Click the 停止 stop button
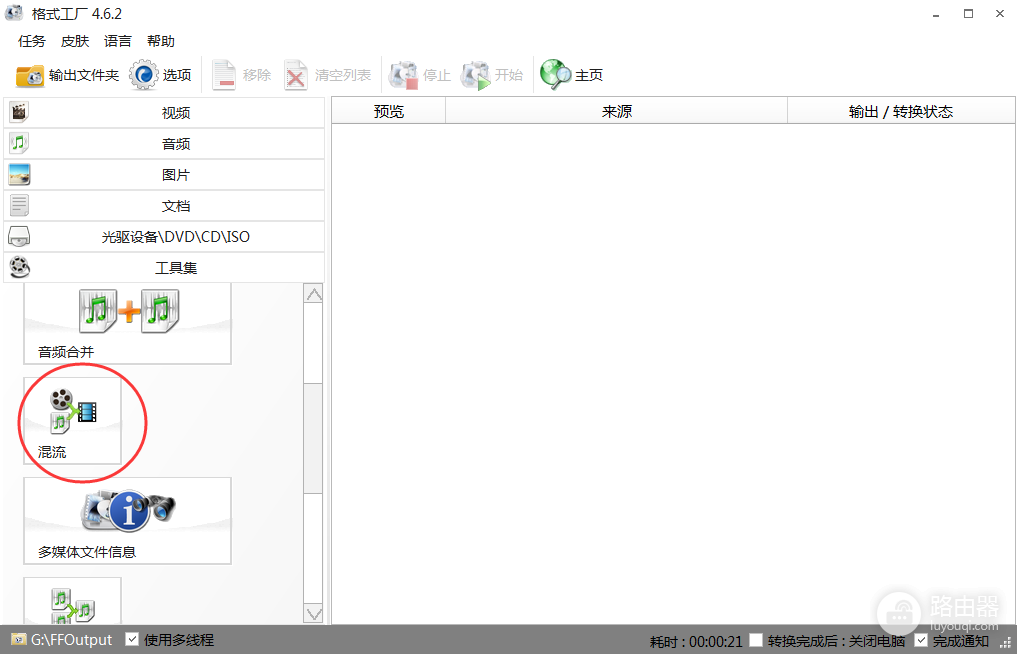Screen dimensions: 1017x654 click(420, 75)
